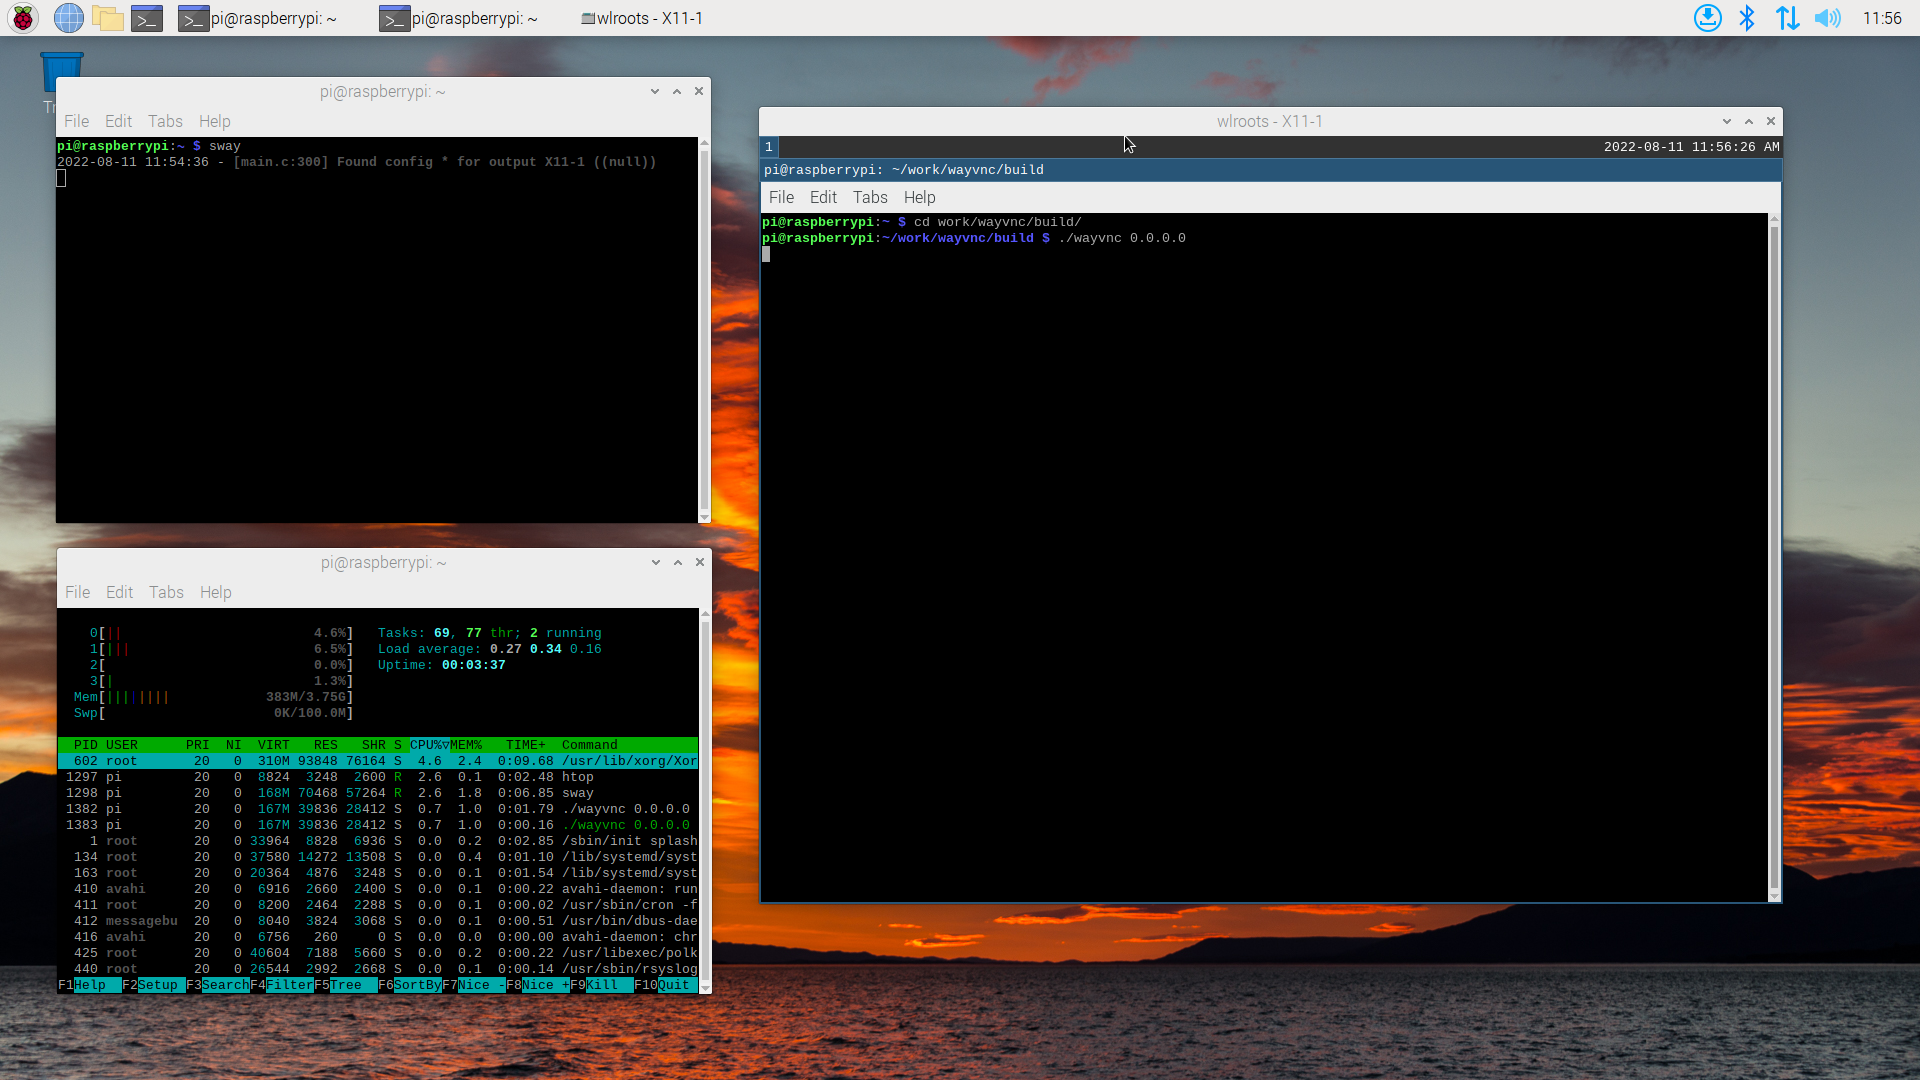This screenshot has width=1920, height=1080.
Task: Open Tabs menu in top-left terminal
Action: tap(165, 121)
